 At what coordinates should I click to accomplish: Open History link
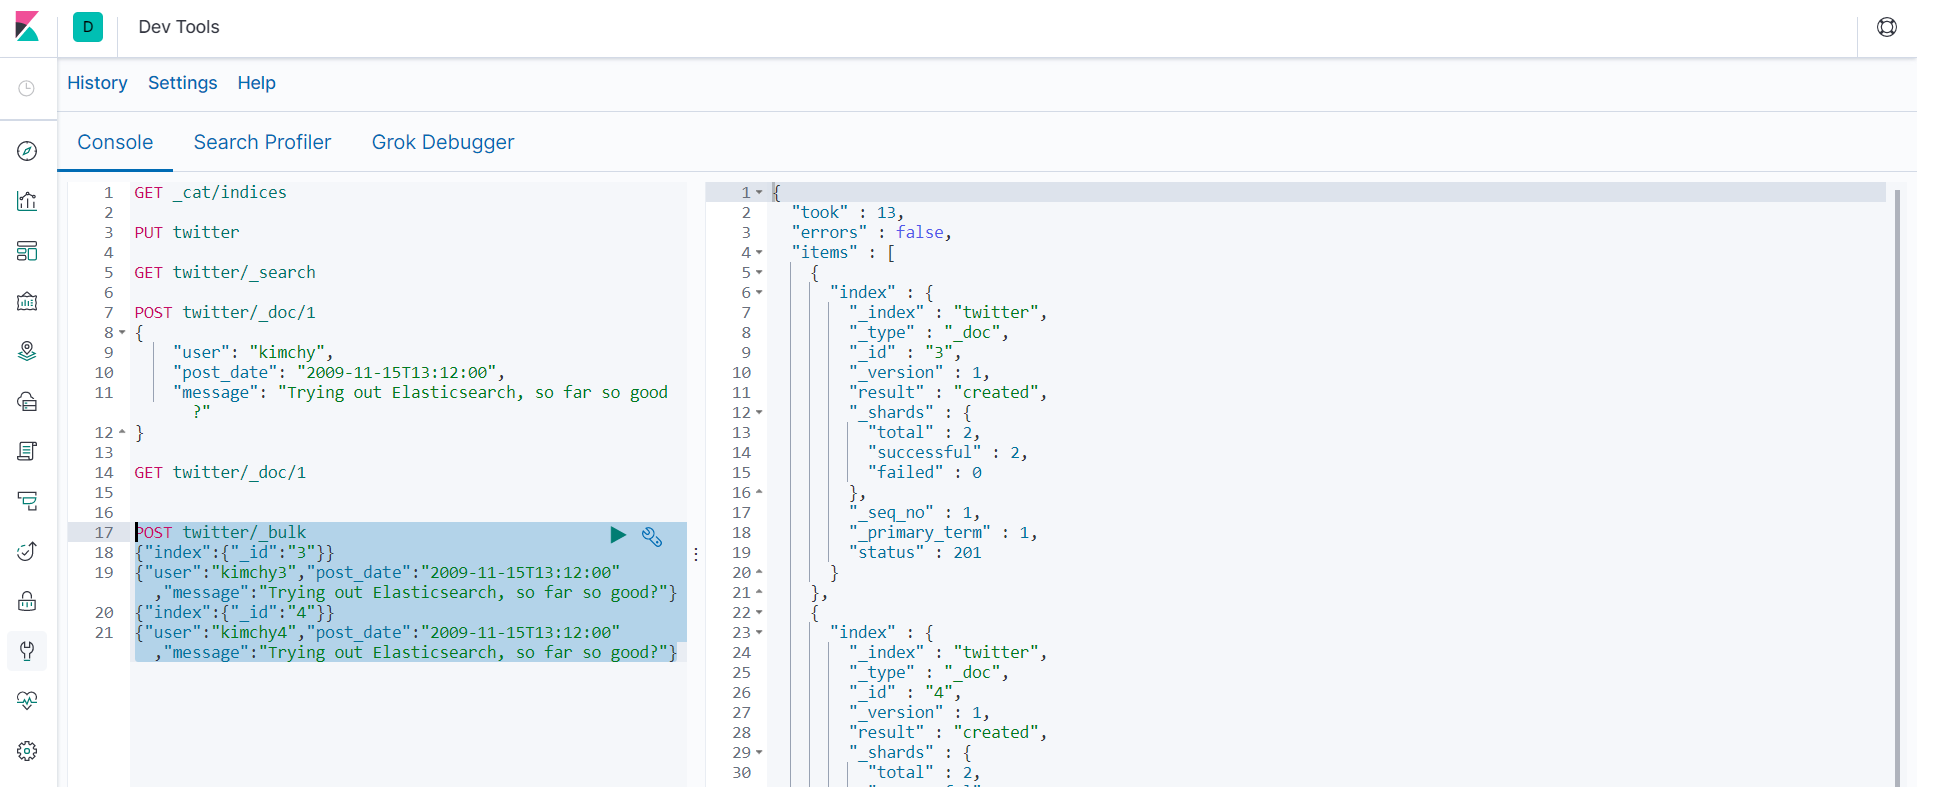[x=97, y=83]
